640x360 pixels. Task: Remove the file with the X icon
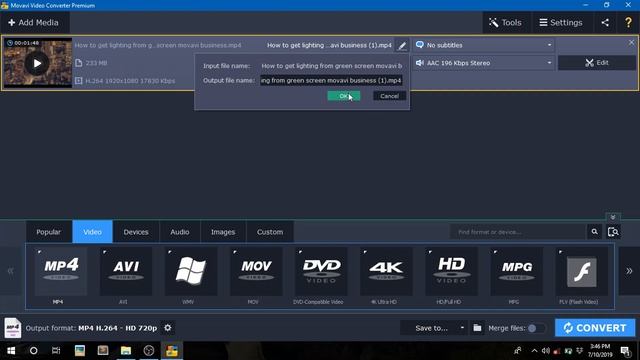pyautogui.click(x=631, y=42)
